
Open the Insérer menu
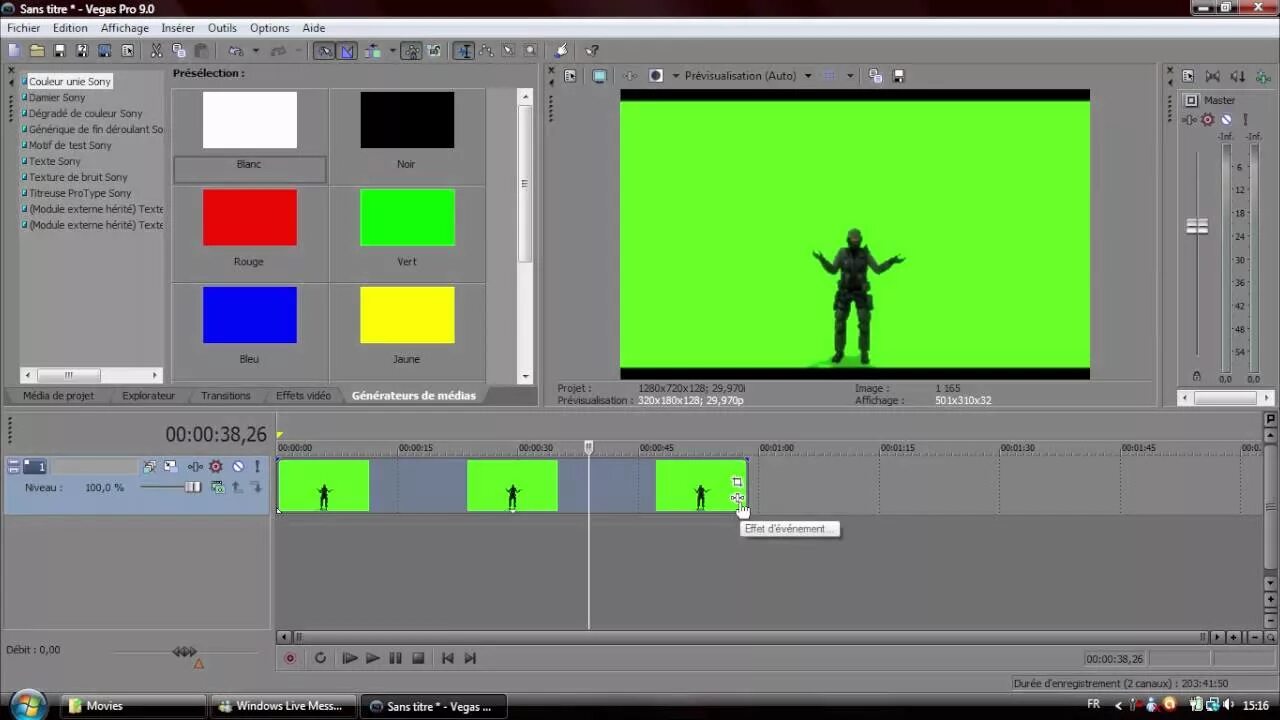tap(178, 27)
